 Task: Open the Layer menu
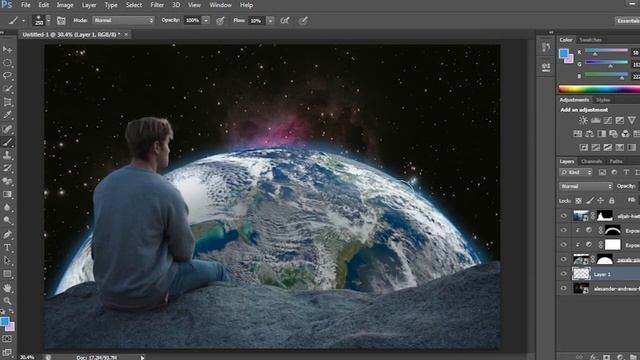[x=89, y=5]
